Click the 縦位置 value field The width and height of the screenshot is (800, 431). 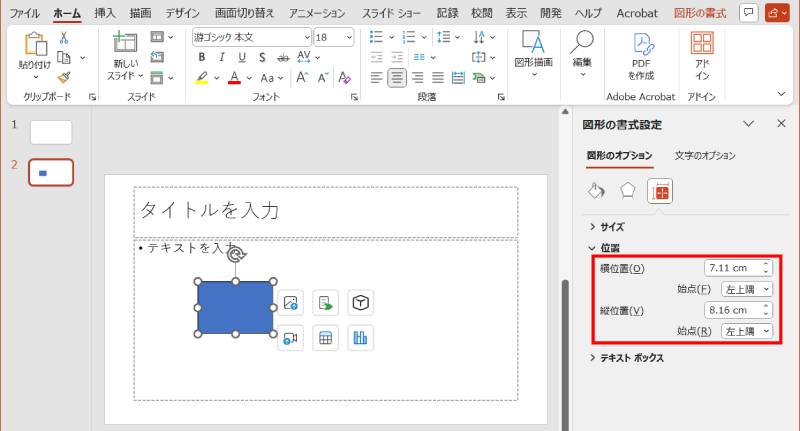[734, 310]
